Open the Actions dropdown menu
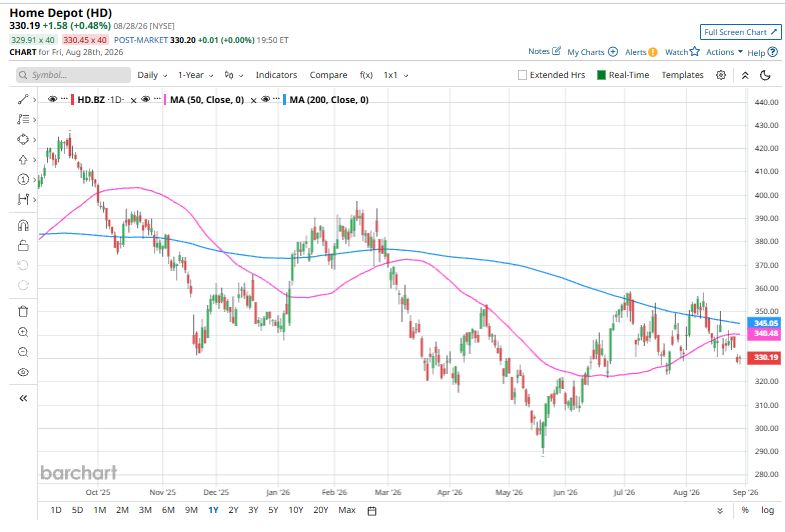 pyautogui.click(x=724, y=52)
